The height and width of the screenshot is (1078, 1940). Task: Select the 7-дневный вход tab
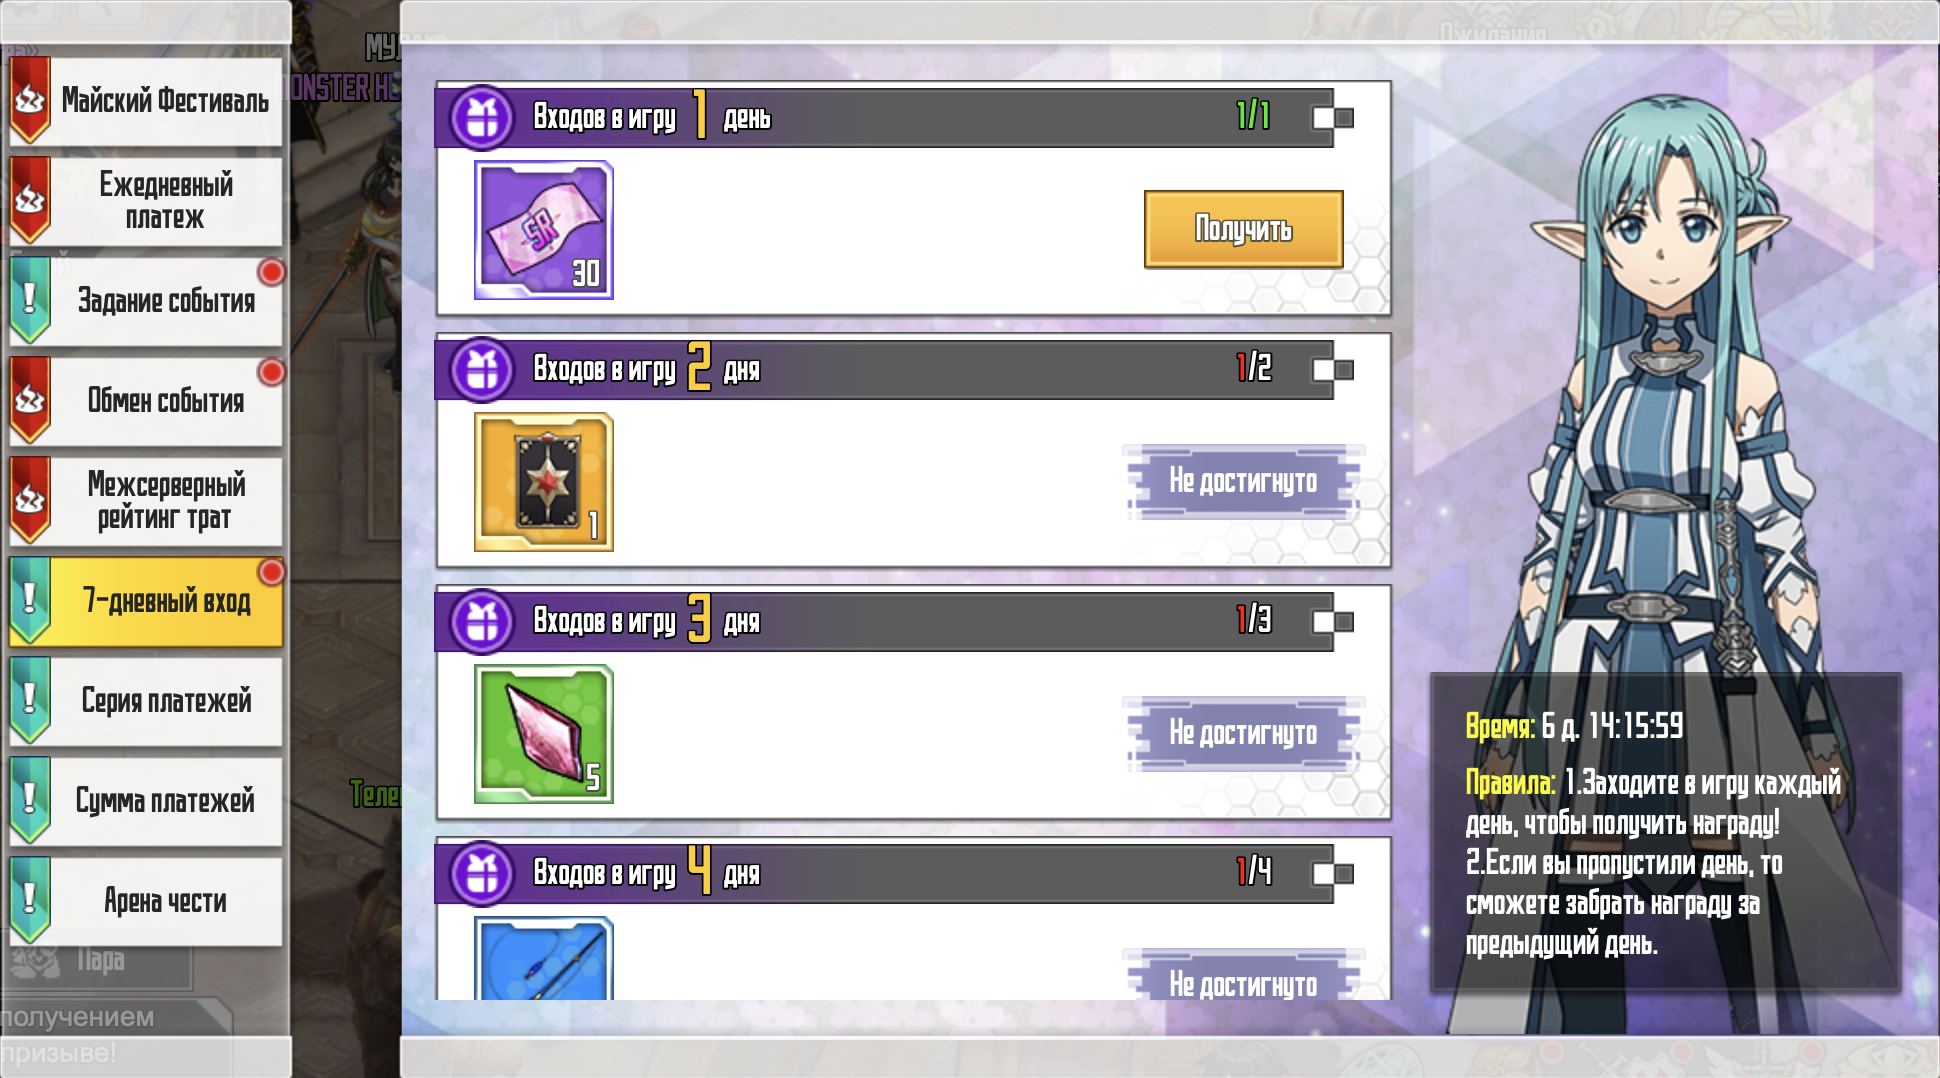pos(146,601)
